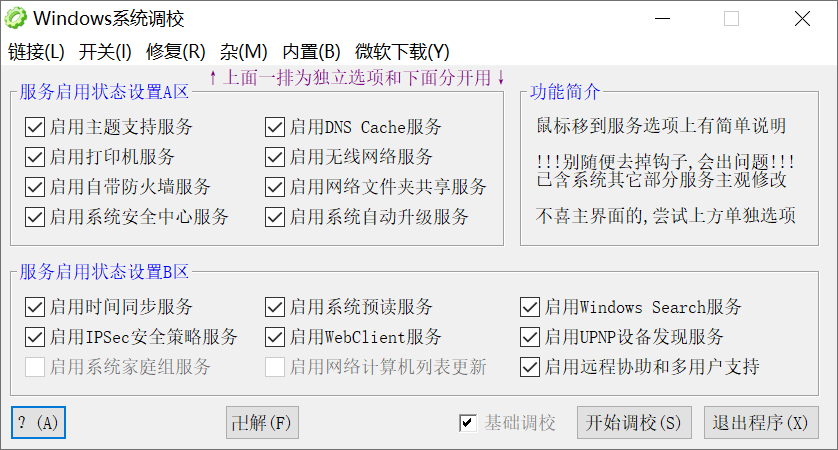Open the 微软下载(Y) menu
The height and width of the screenshot is (450, 838).
(x=402, y=52)
